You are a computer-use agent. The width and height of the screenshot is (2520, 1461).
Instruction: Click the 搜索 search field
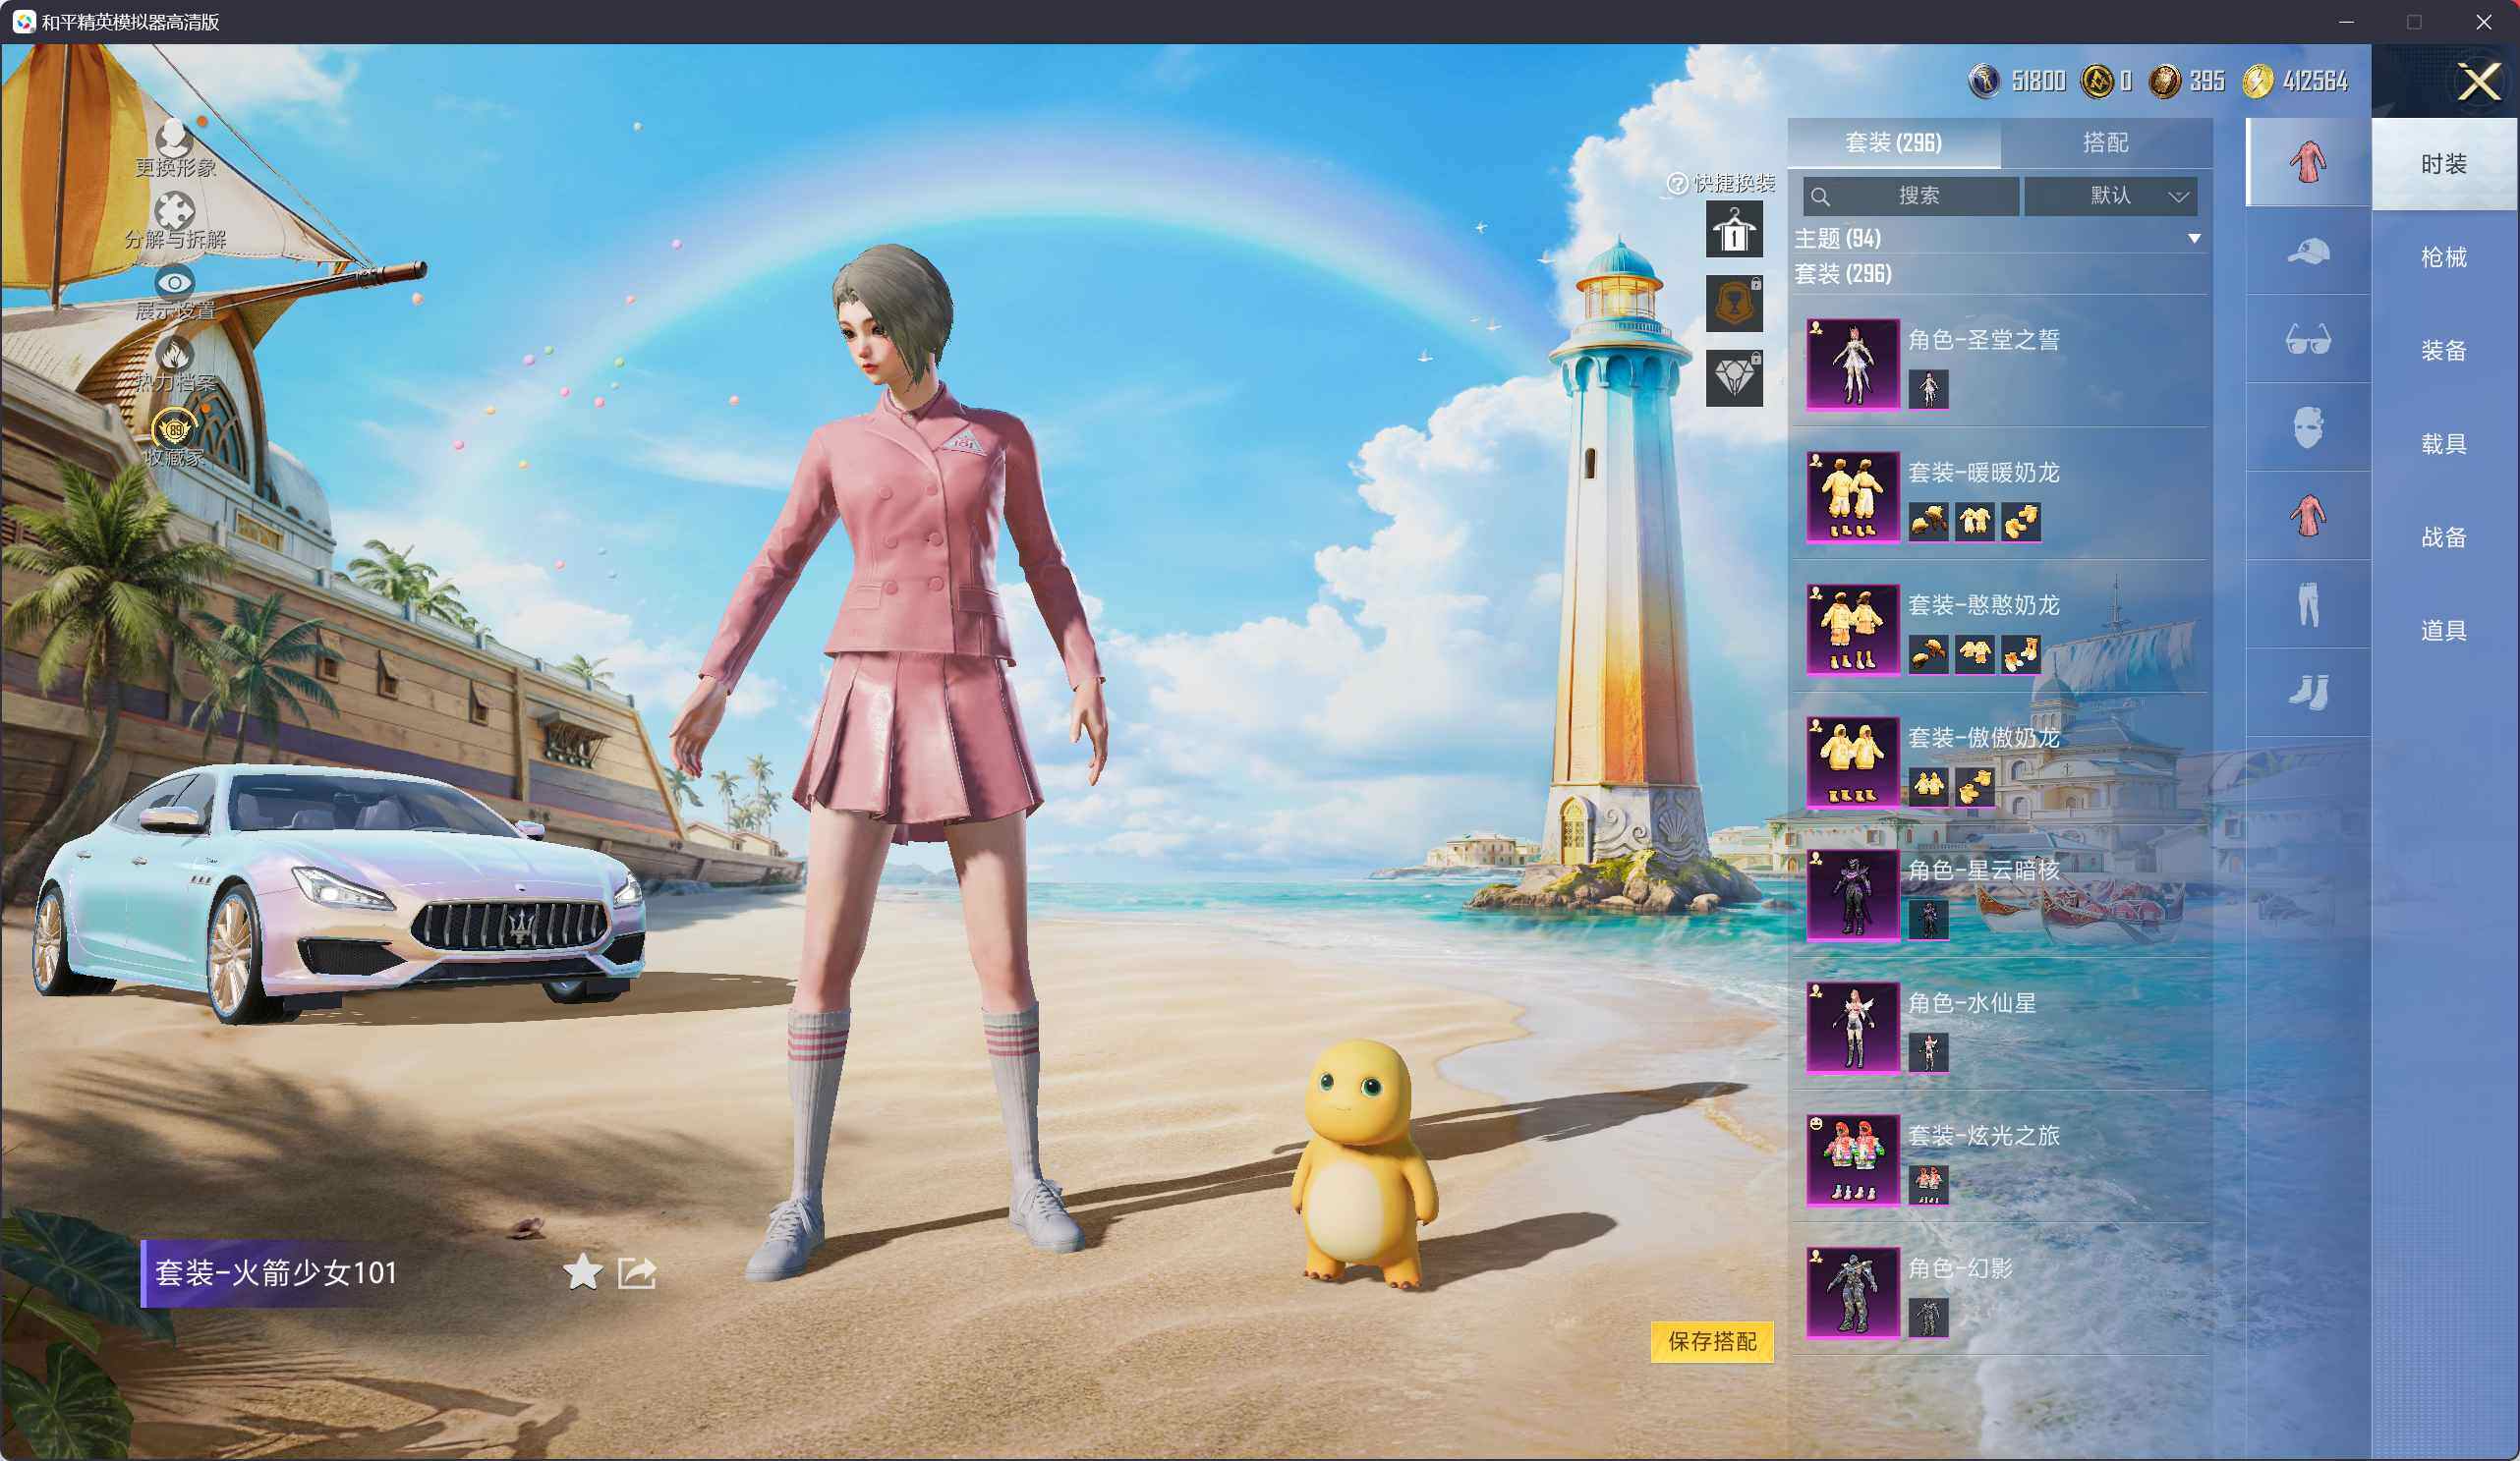[x=1911, y=196]
